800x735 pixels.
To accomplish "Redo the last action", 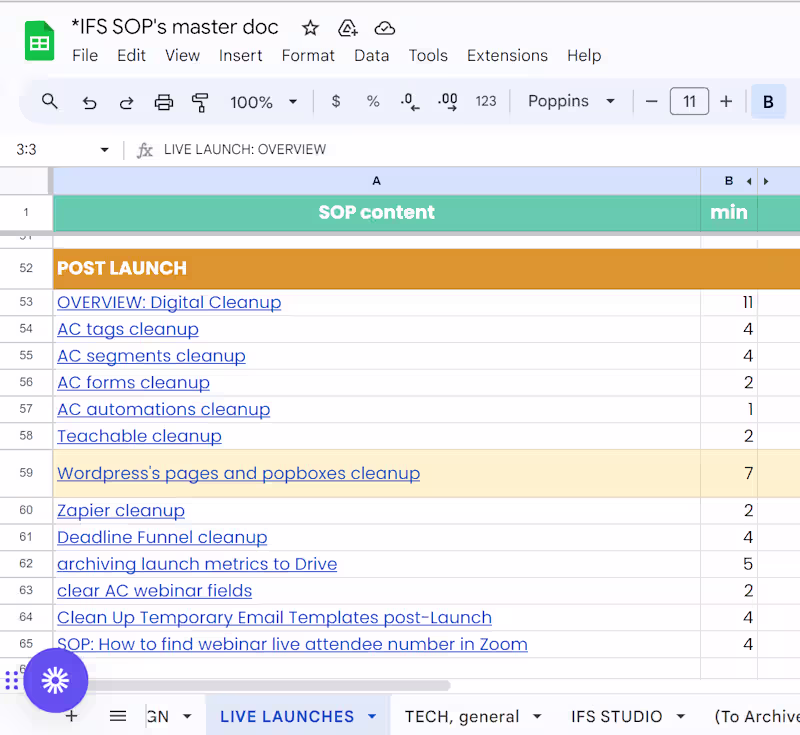I will 126,103.
